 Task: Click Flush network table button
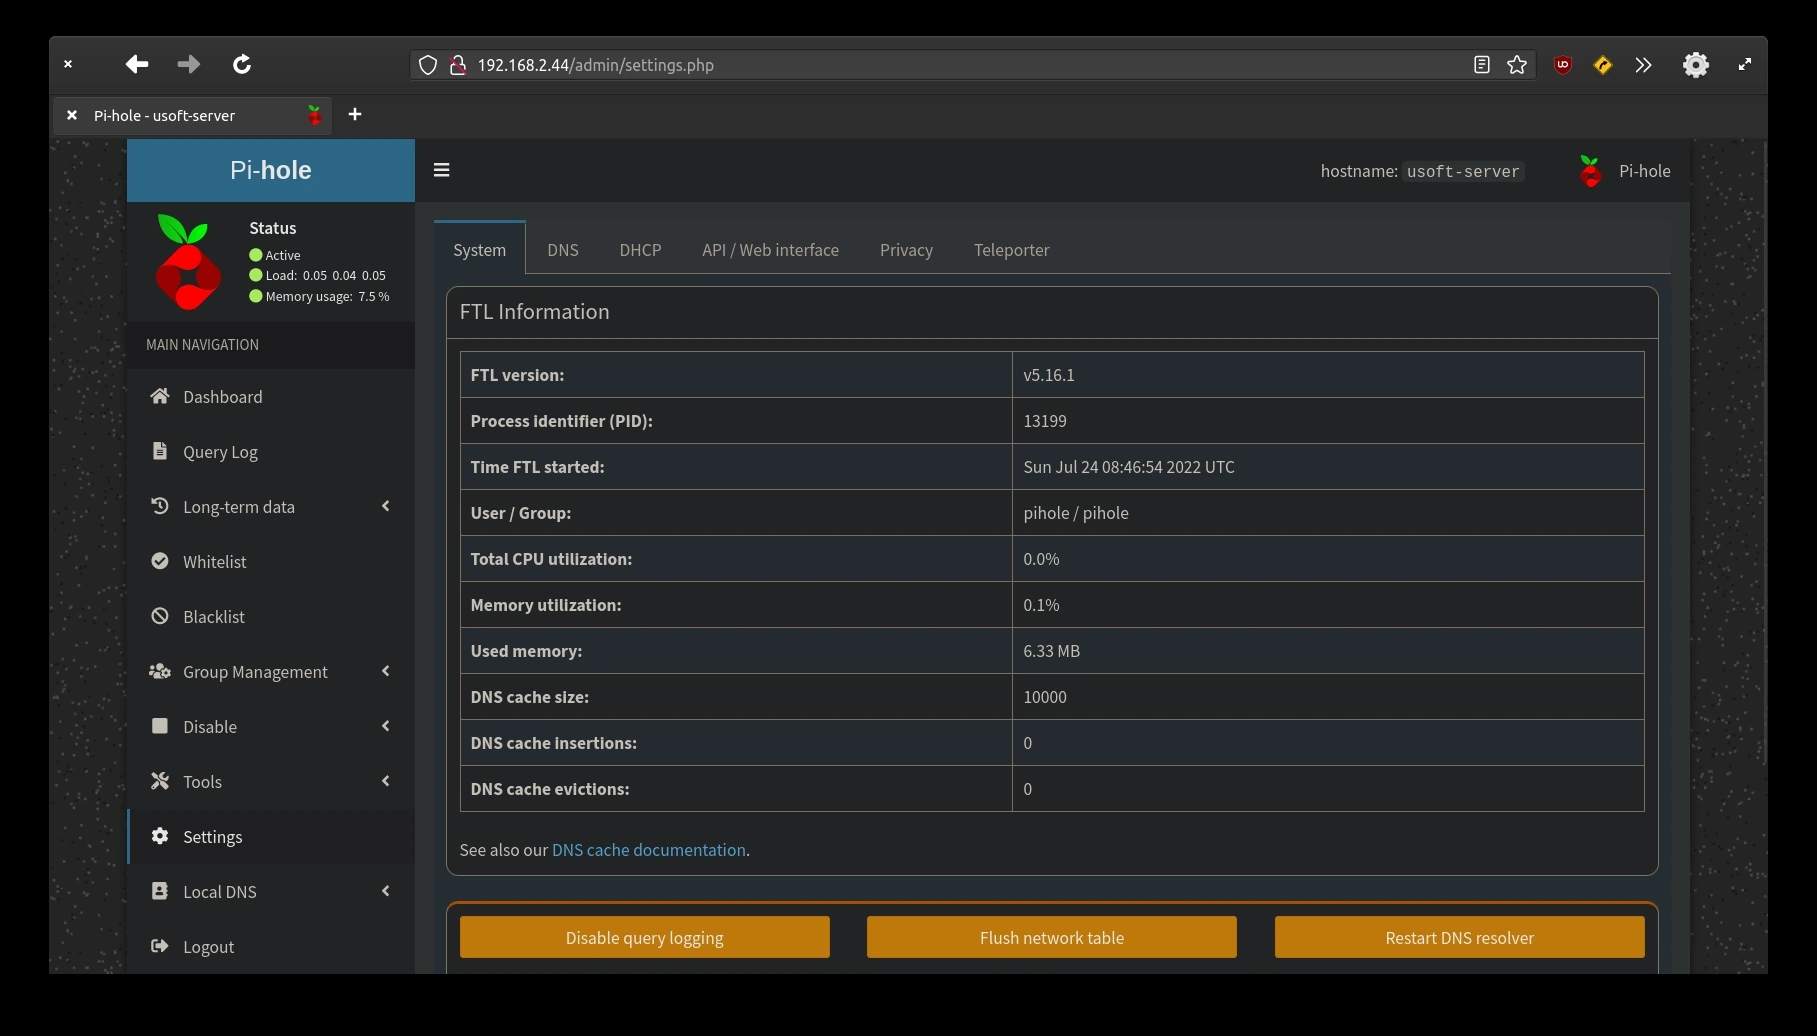tap(1051, 937)
